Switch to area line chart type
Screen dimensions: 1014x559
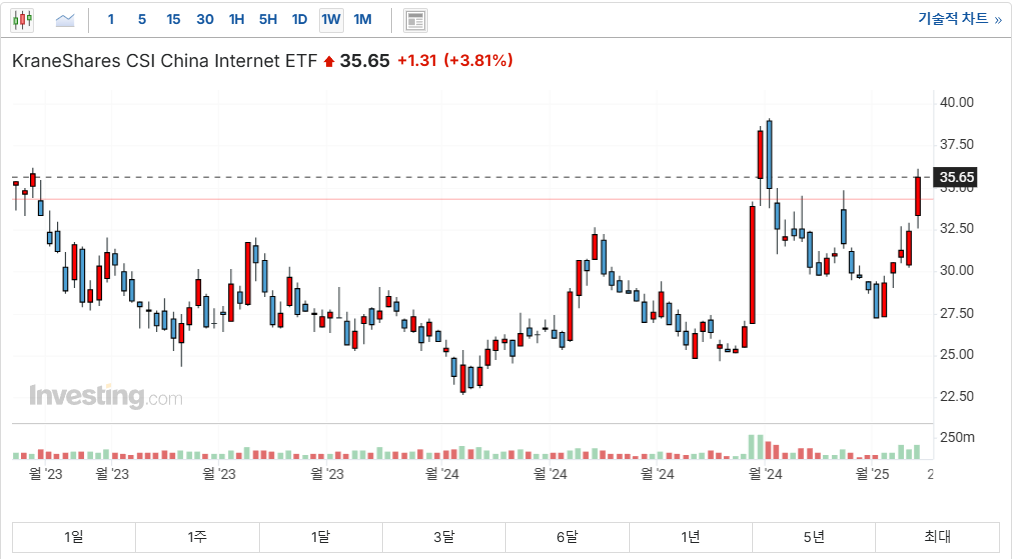65,20
